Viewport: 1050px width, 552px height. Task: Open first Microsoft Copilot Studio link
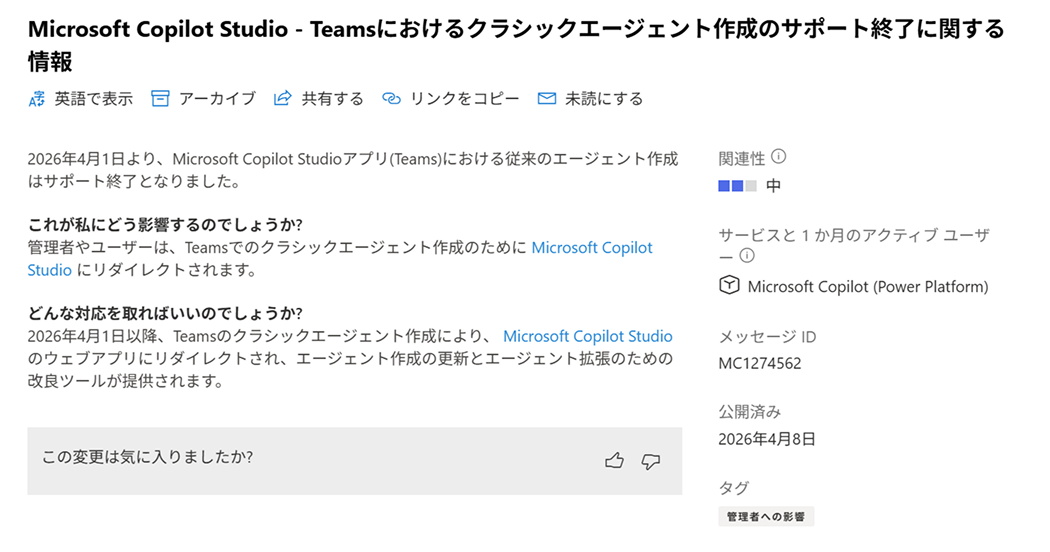591,248
